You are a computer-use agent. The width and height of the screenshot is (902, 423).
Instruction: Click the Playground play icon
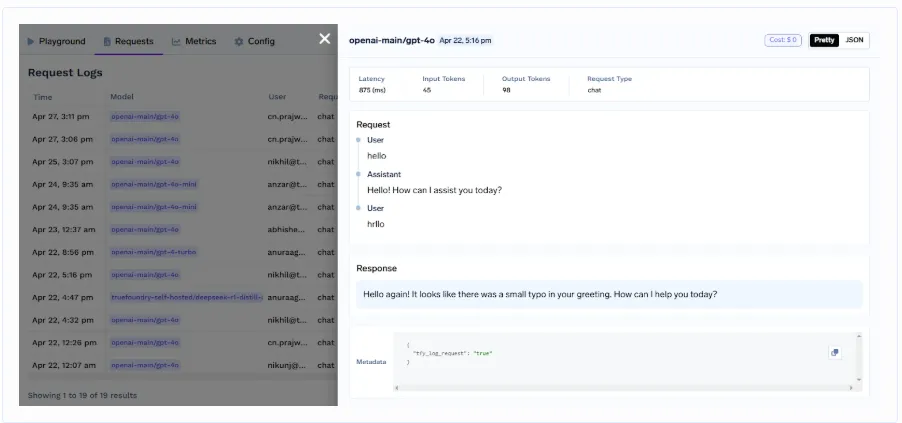pyautogui.click(x=31, y=41)
